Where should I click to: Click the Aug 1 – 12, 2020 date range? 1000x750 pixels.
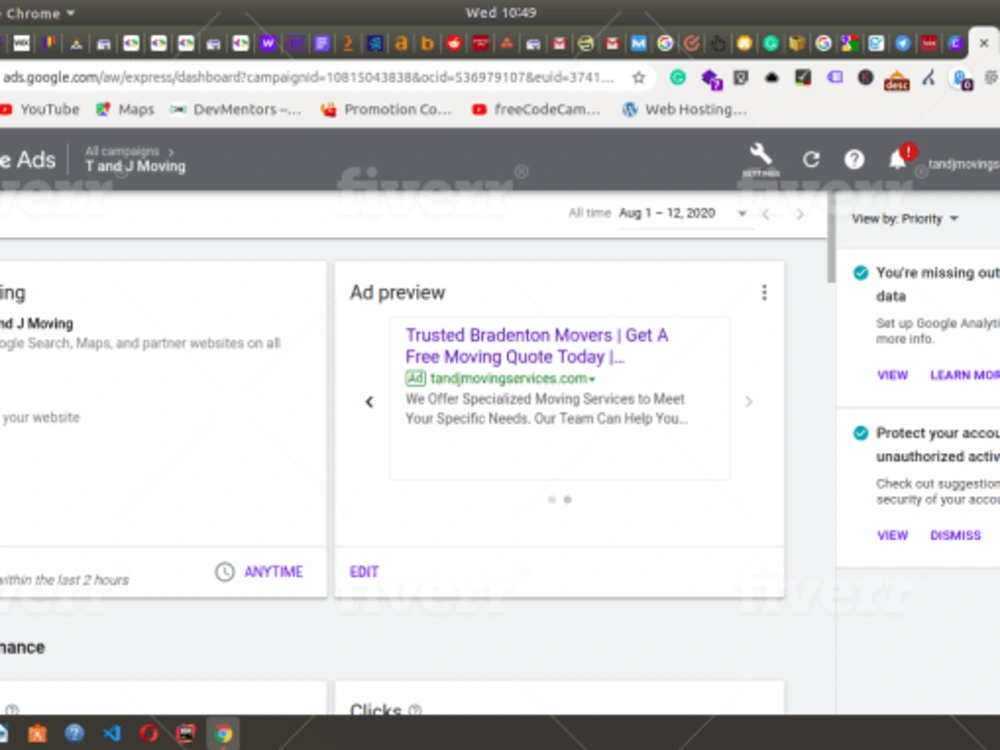coord(667,213)
